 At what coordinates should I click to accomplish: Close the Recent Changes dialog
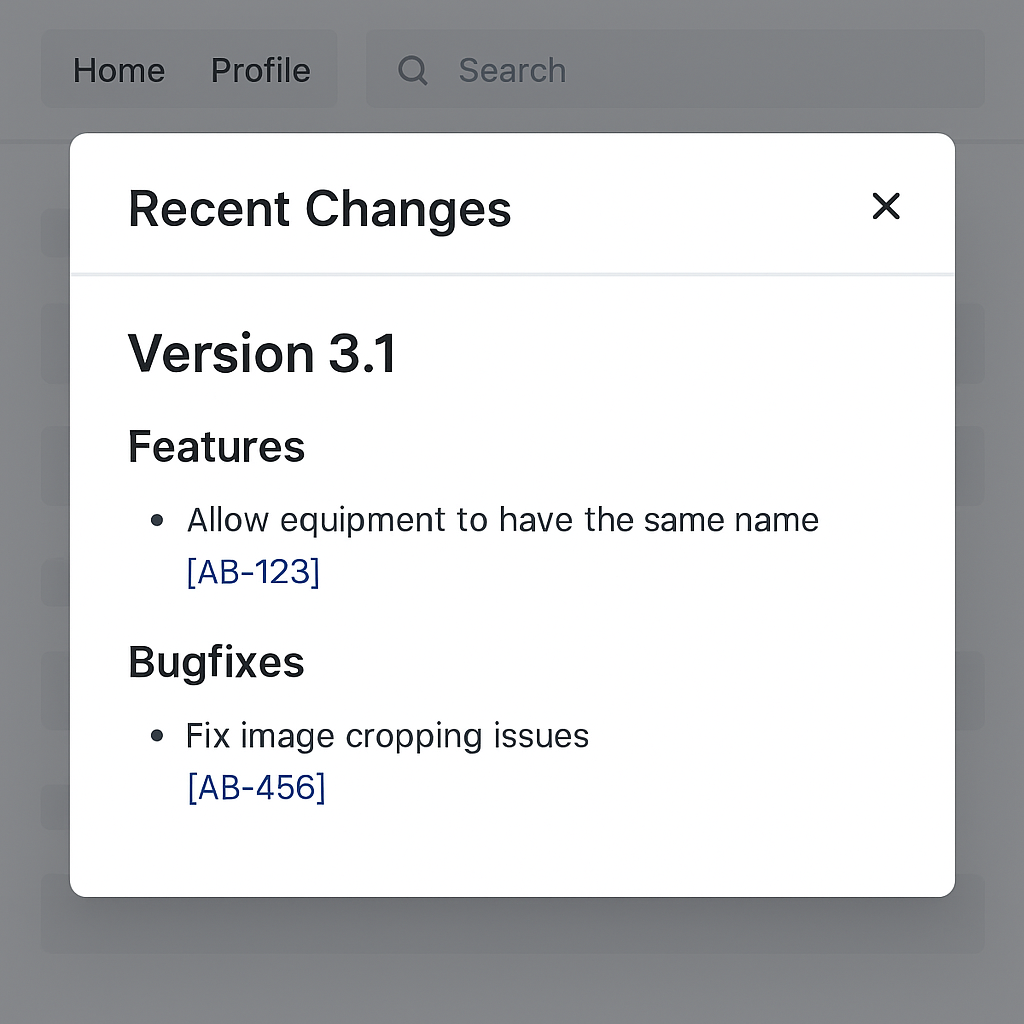(886, 207)
